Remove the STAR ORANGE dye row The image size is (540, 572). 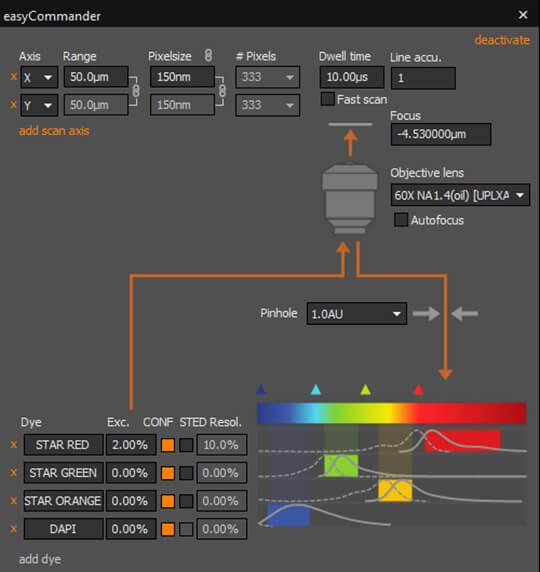[x=14, y=501]
